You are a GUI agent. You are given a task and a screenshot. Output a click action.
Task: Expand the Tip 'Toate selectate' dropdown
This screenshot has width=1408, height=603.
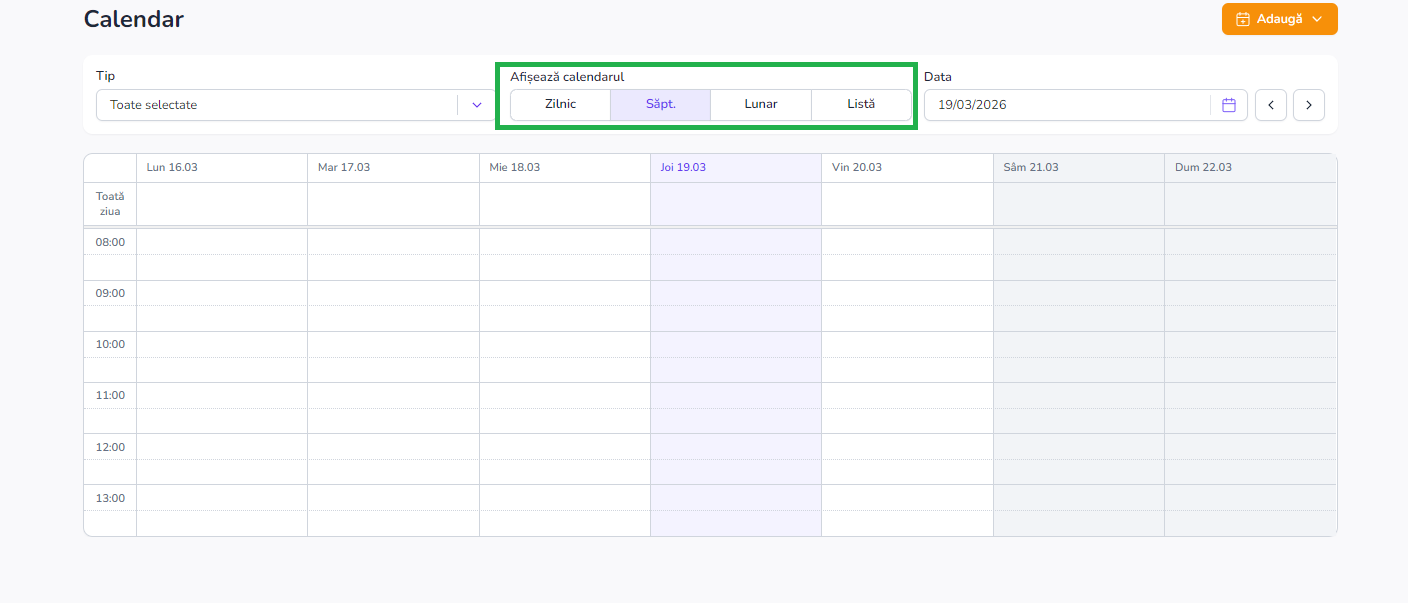(x=477, y=105)
